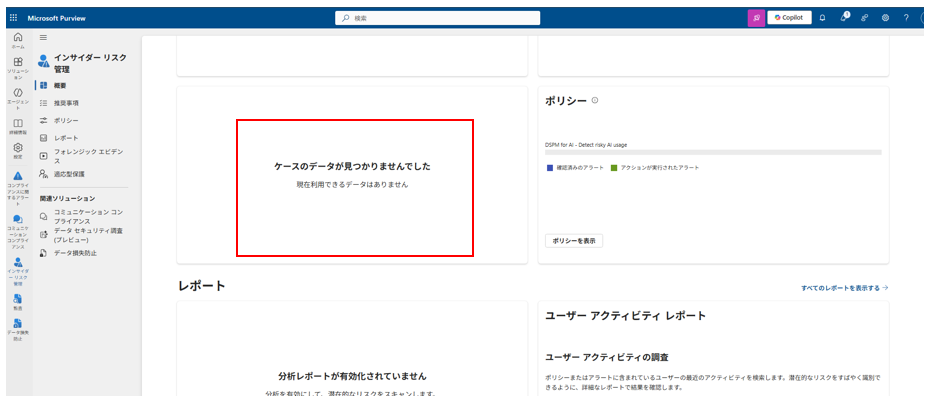Open 適応型保護 navigation item
This screenshot has width=949, height=402.
70,173
